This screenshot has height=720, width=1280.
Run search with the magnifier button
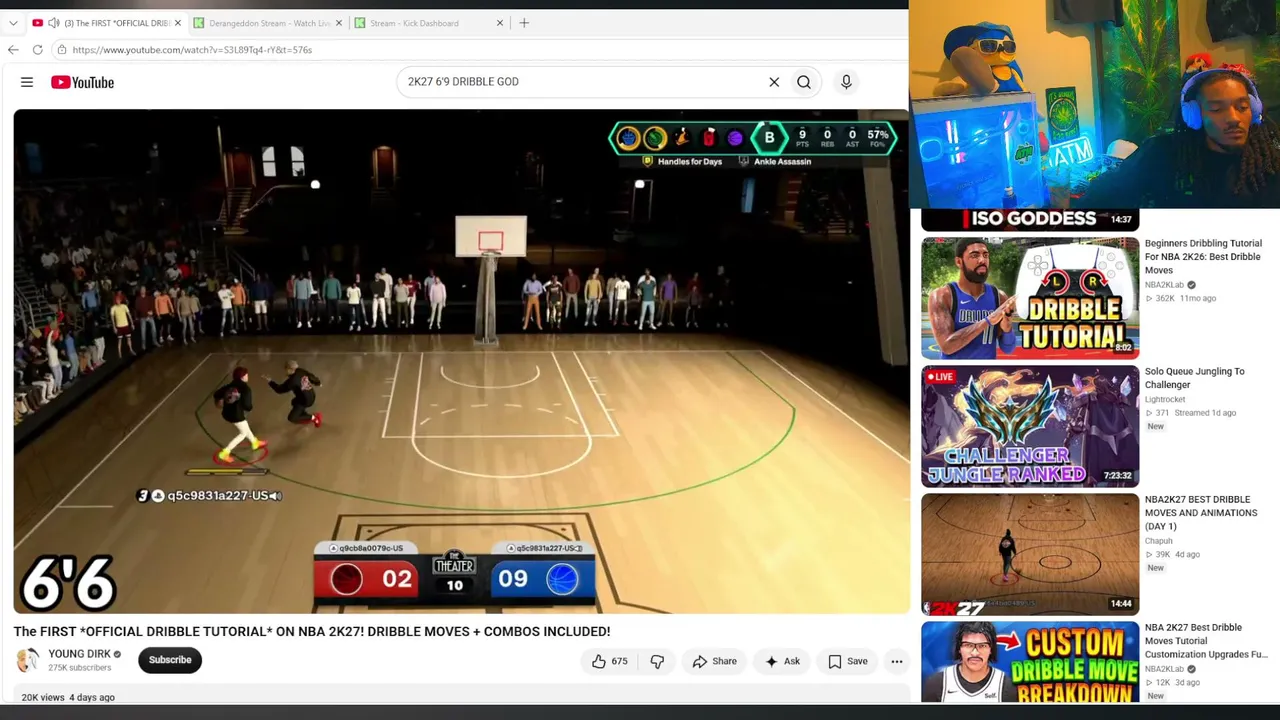[804, 82]
